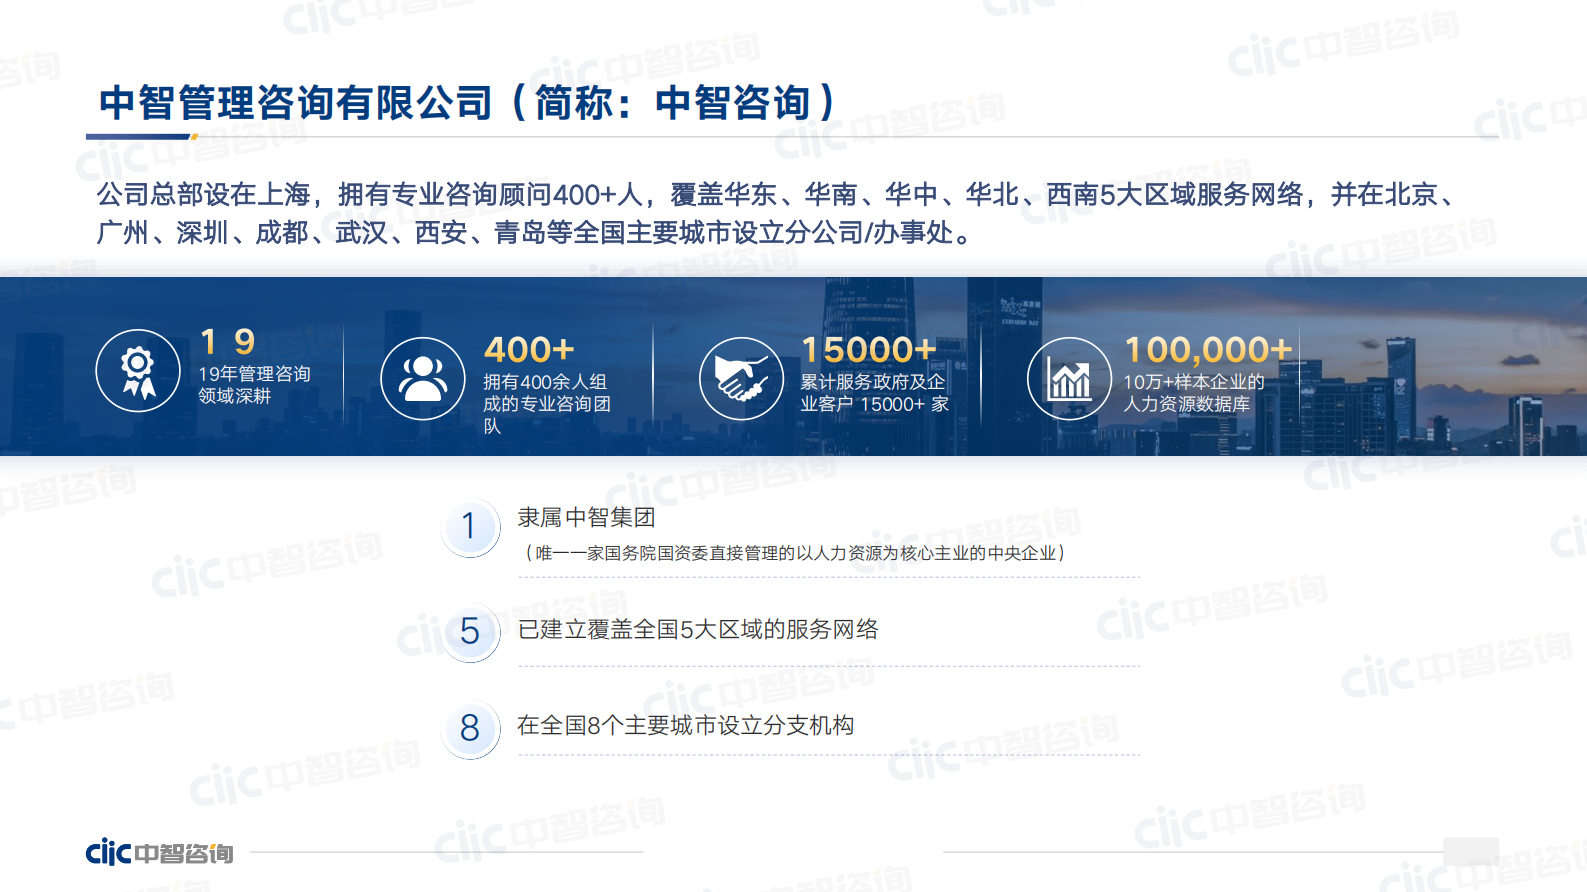Viewport: 1587px width, 892px height.
Task: Select the numbered circle 8
Action: coord(470,728)
